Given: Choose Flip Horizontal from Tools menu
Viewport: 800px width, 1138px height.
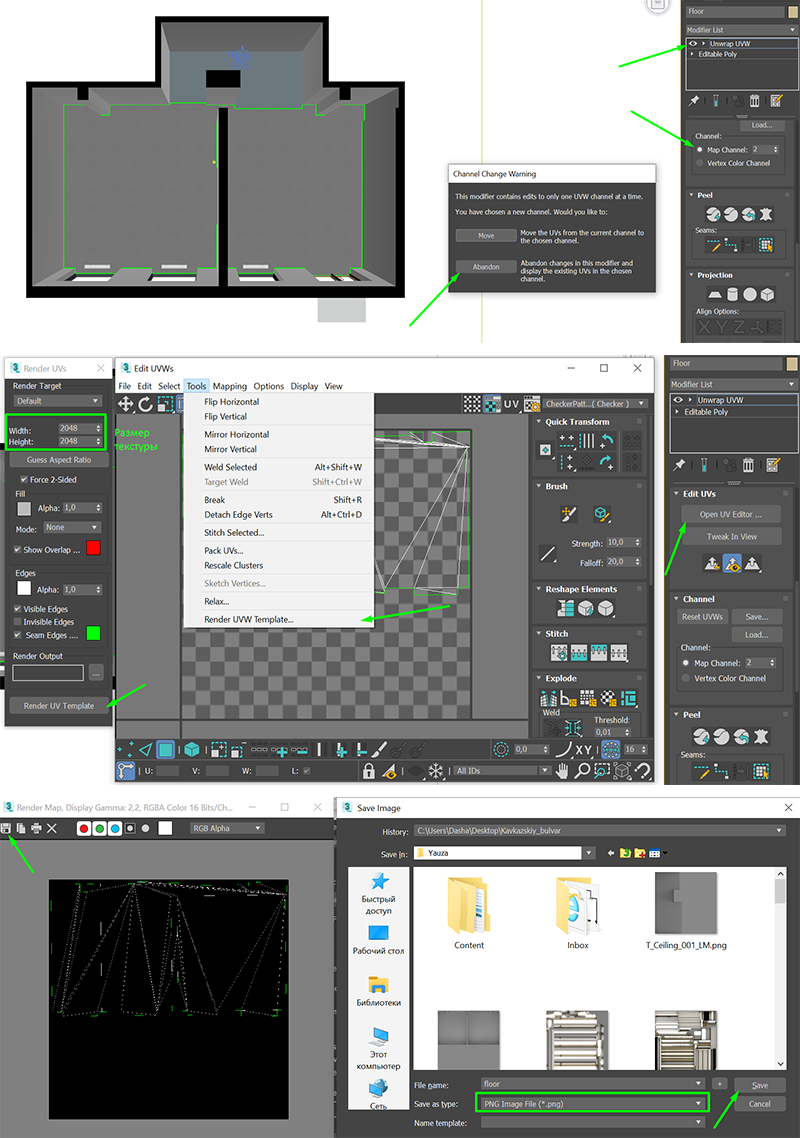Looking at the screenshot, I should [232, 402].
